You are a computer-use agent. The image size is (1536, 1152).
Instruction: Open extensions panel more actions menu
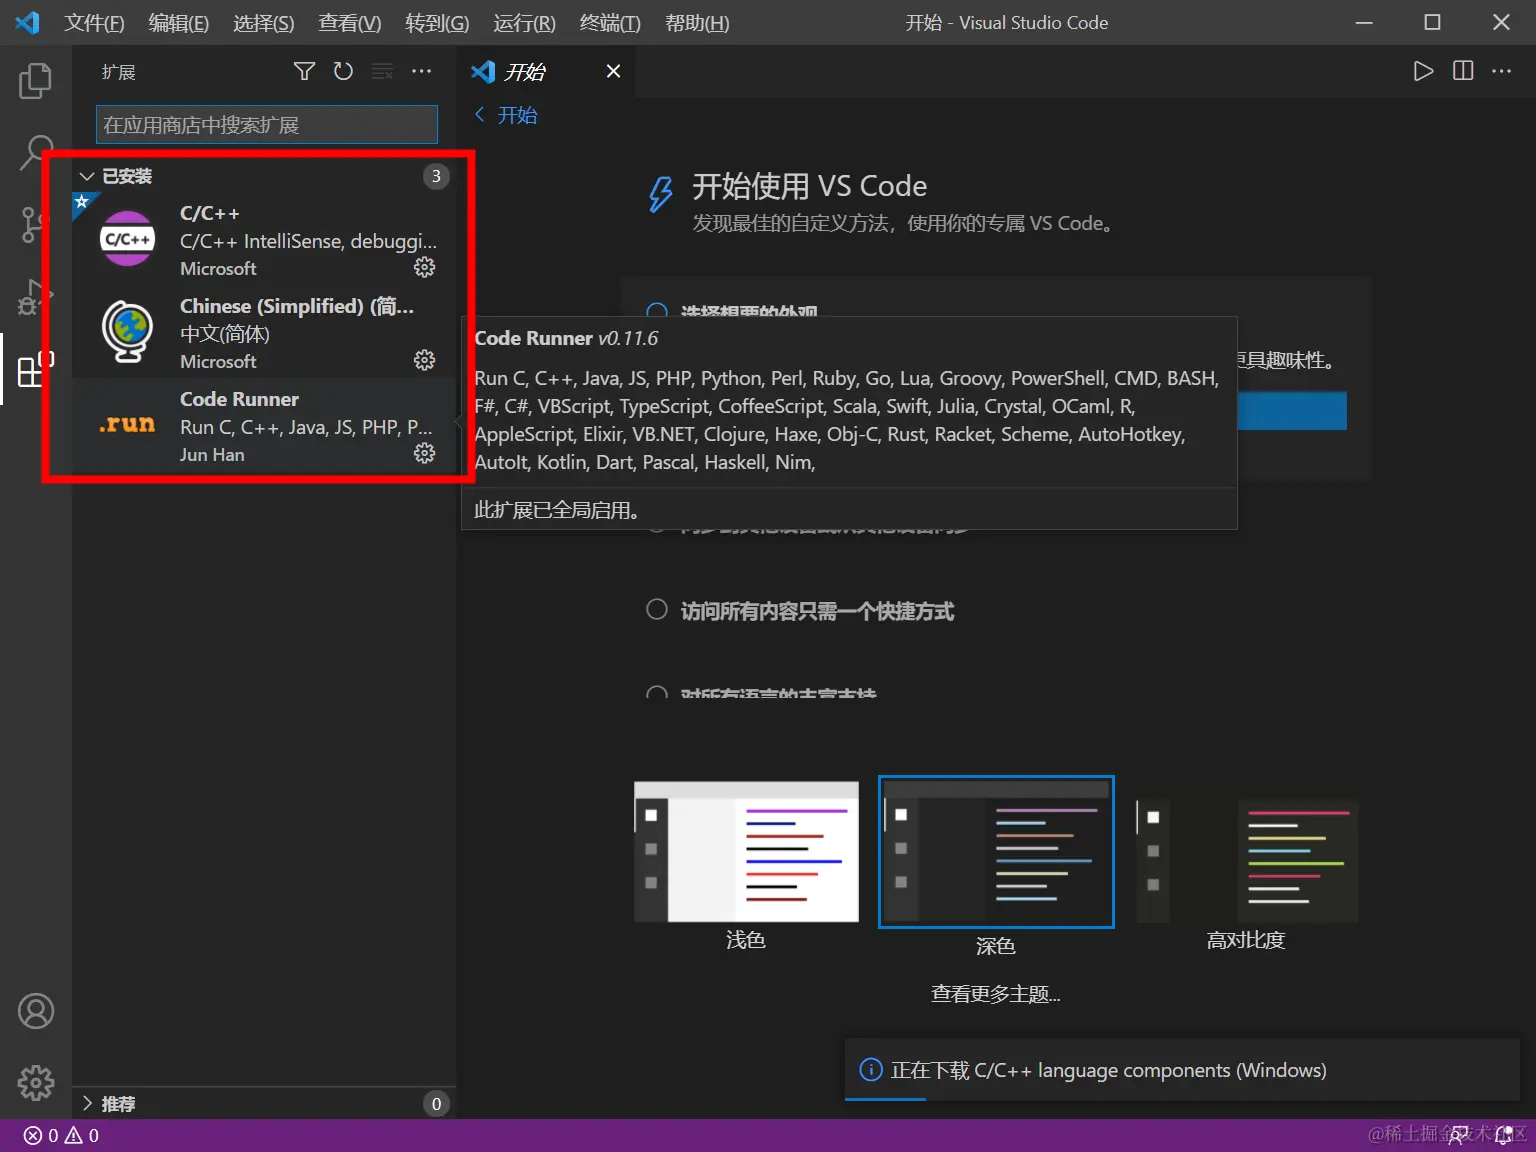422,71
